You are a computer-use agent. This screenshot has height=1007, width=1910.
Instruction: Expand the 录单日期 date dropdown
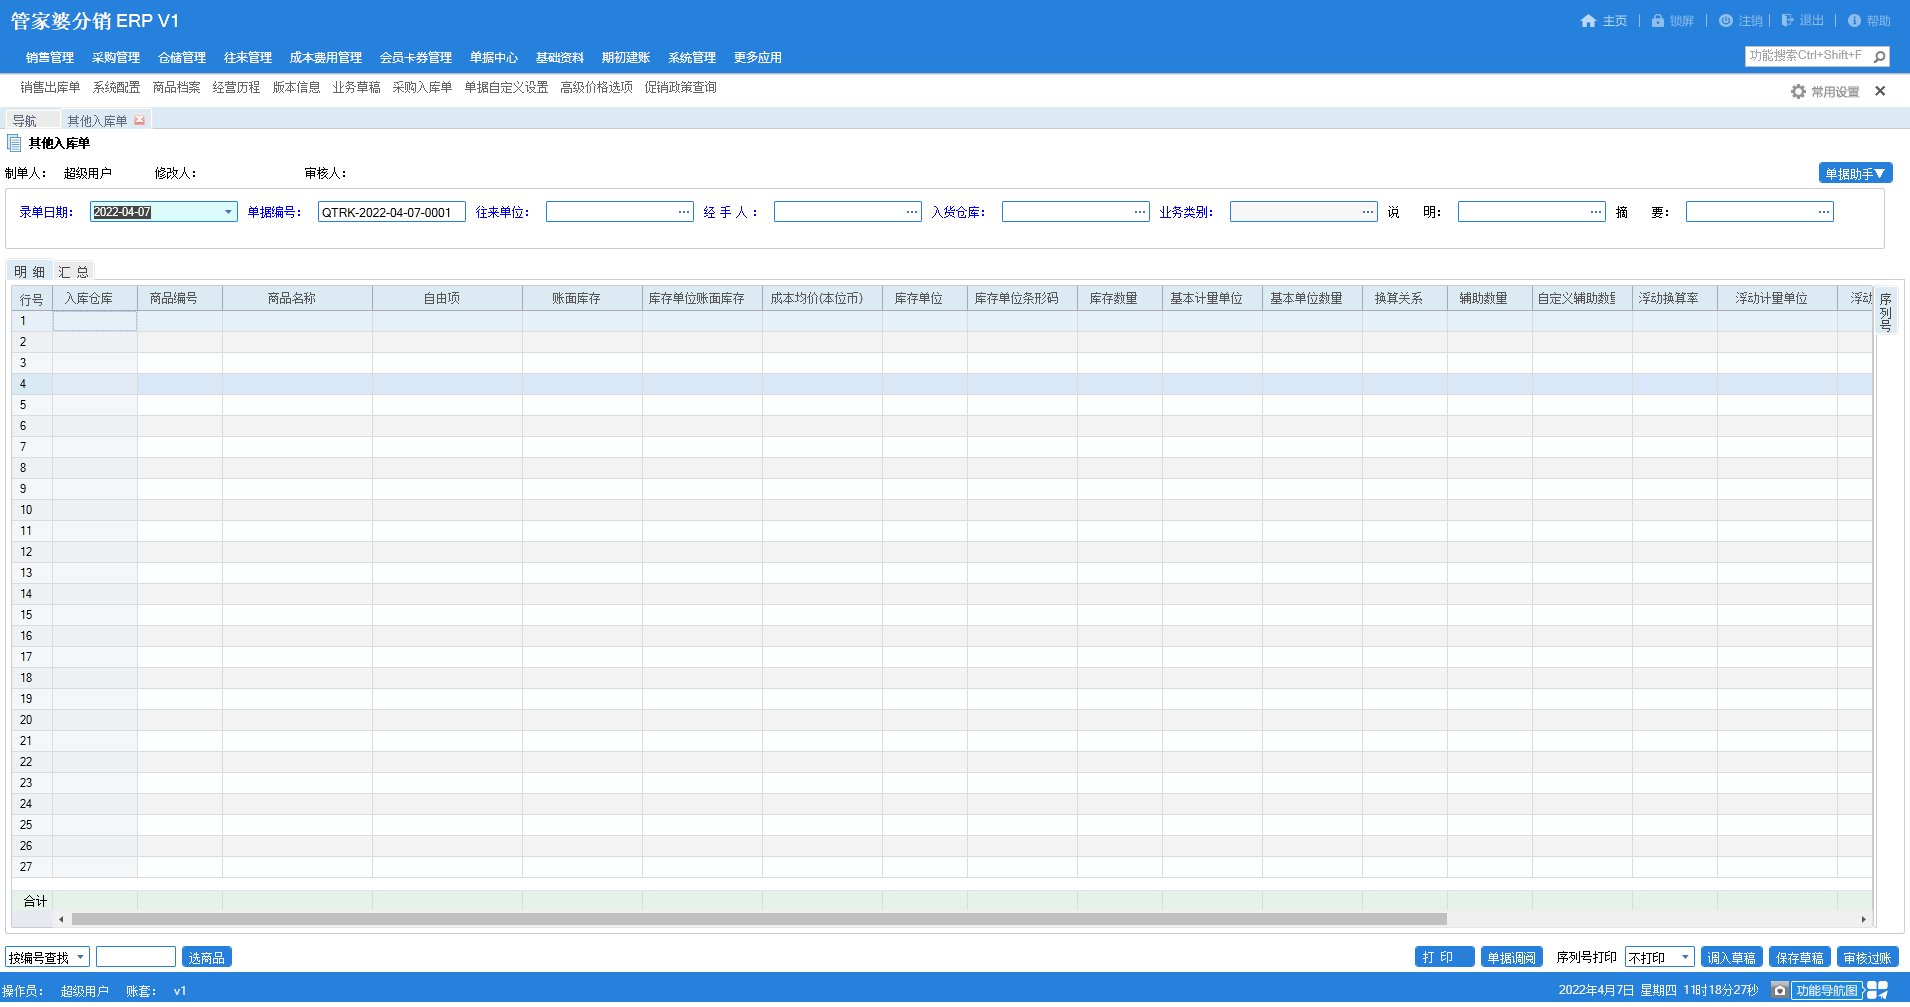tap(228, 212)
